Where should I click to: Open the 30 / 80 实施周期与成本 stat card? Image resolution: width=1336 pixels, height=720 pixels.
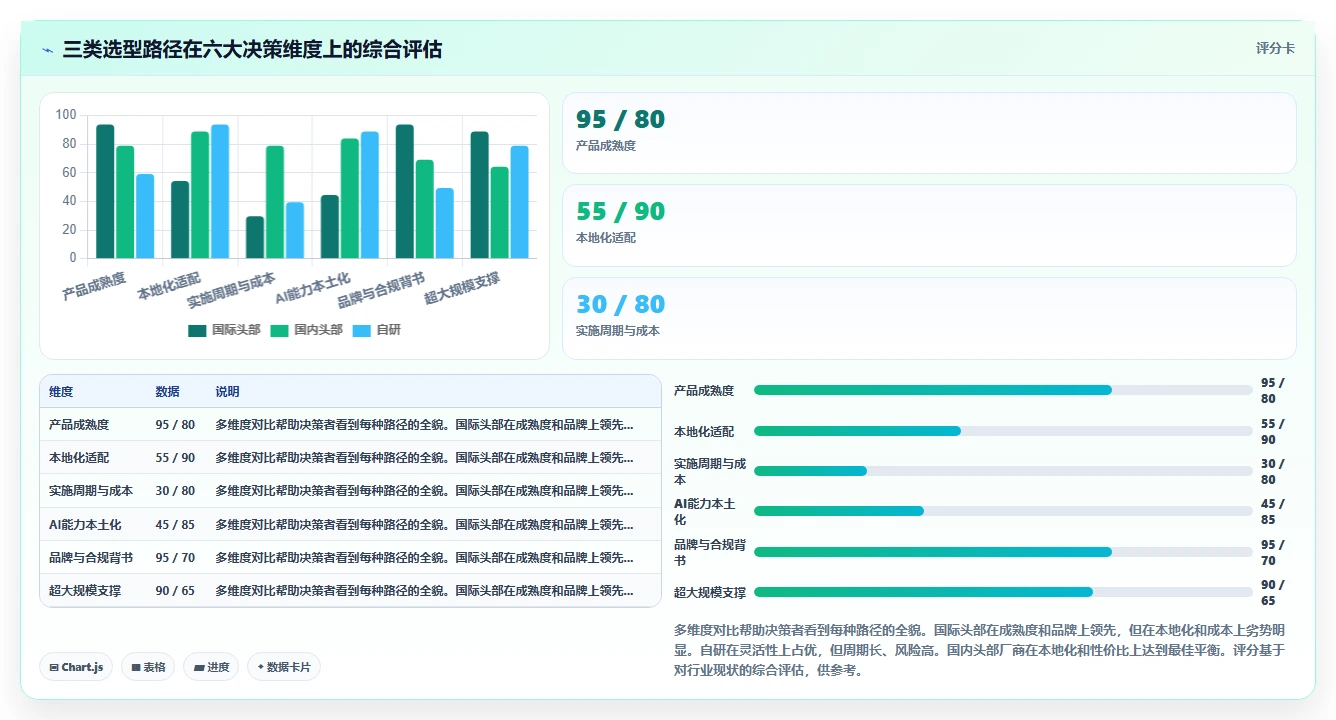[x=929, y=318]
